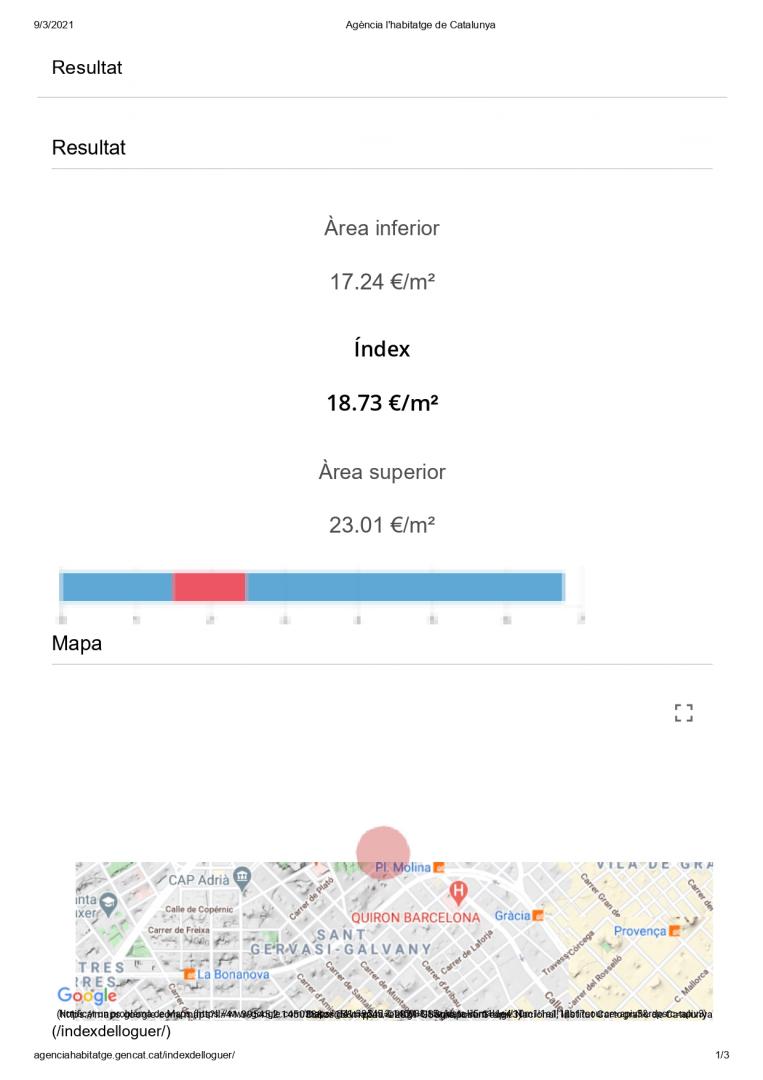The height and width of the screenshot is (1080, 763).
Task: Select the Pl. Molina station icon
Action: pyautogui.click(x=439, y=867)
